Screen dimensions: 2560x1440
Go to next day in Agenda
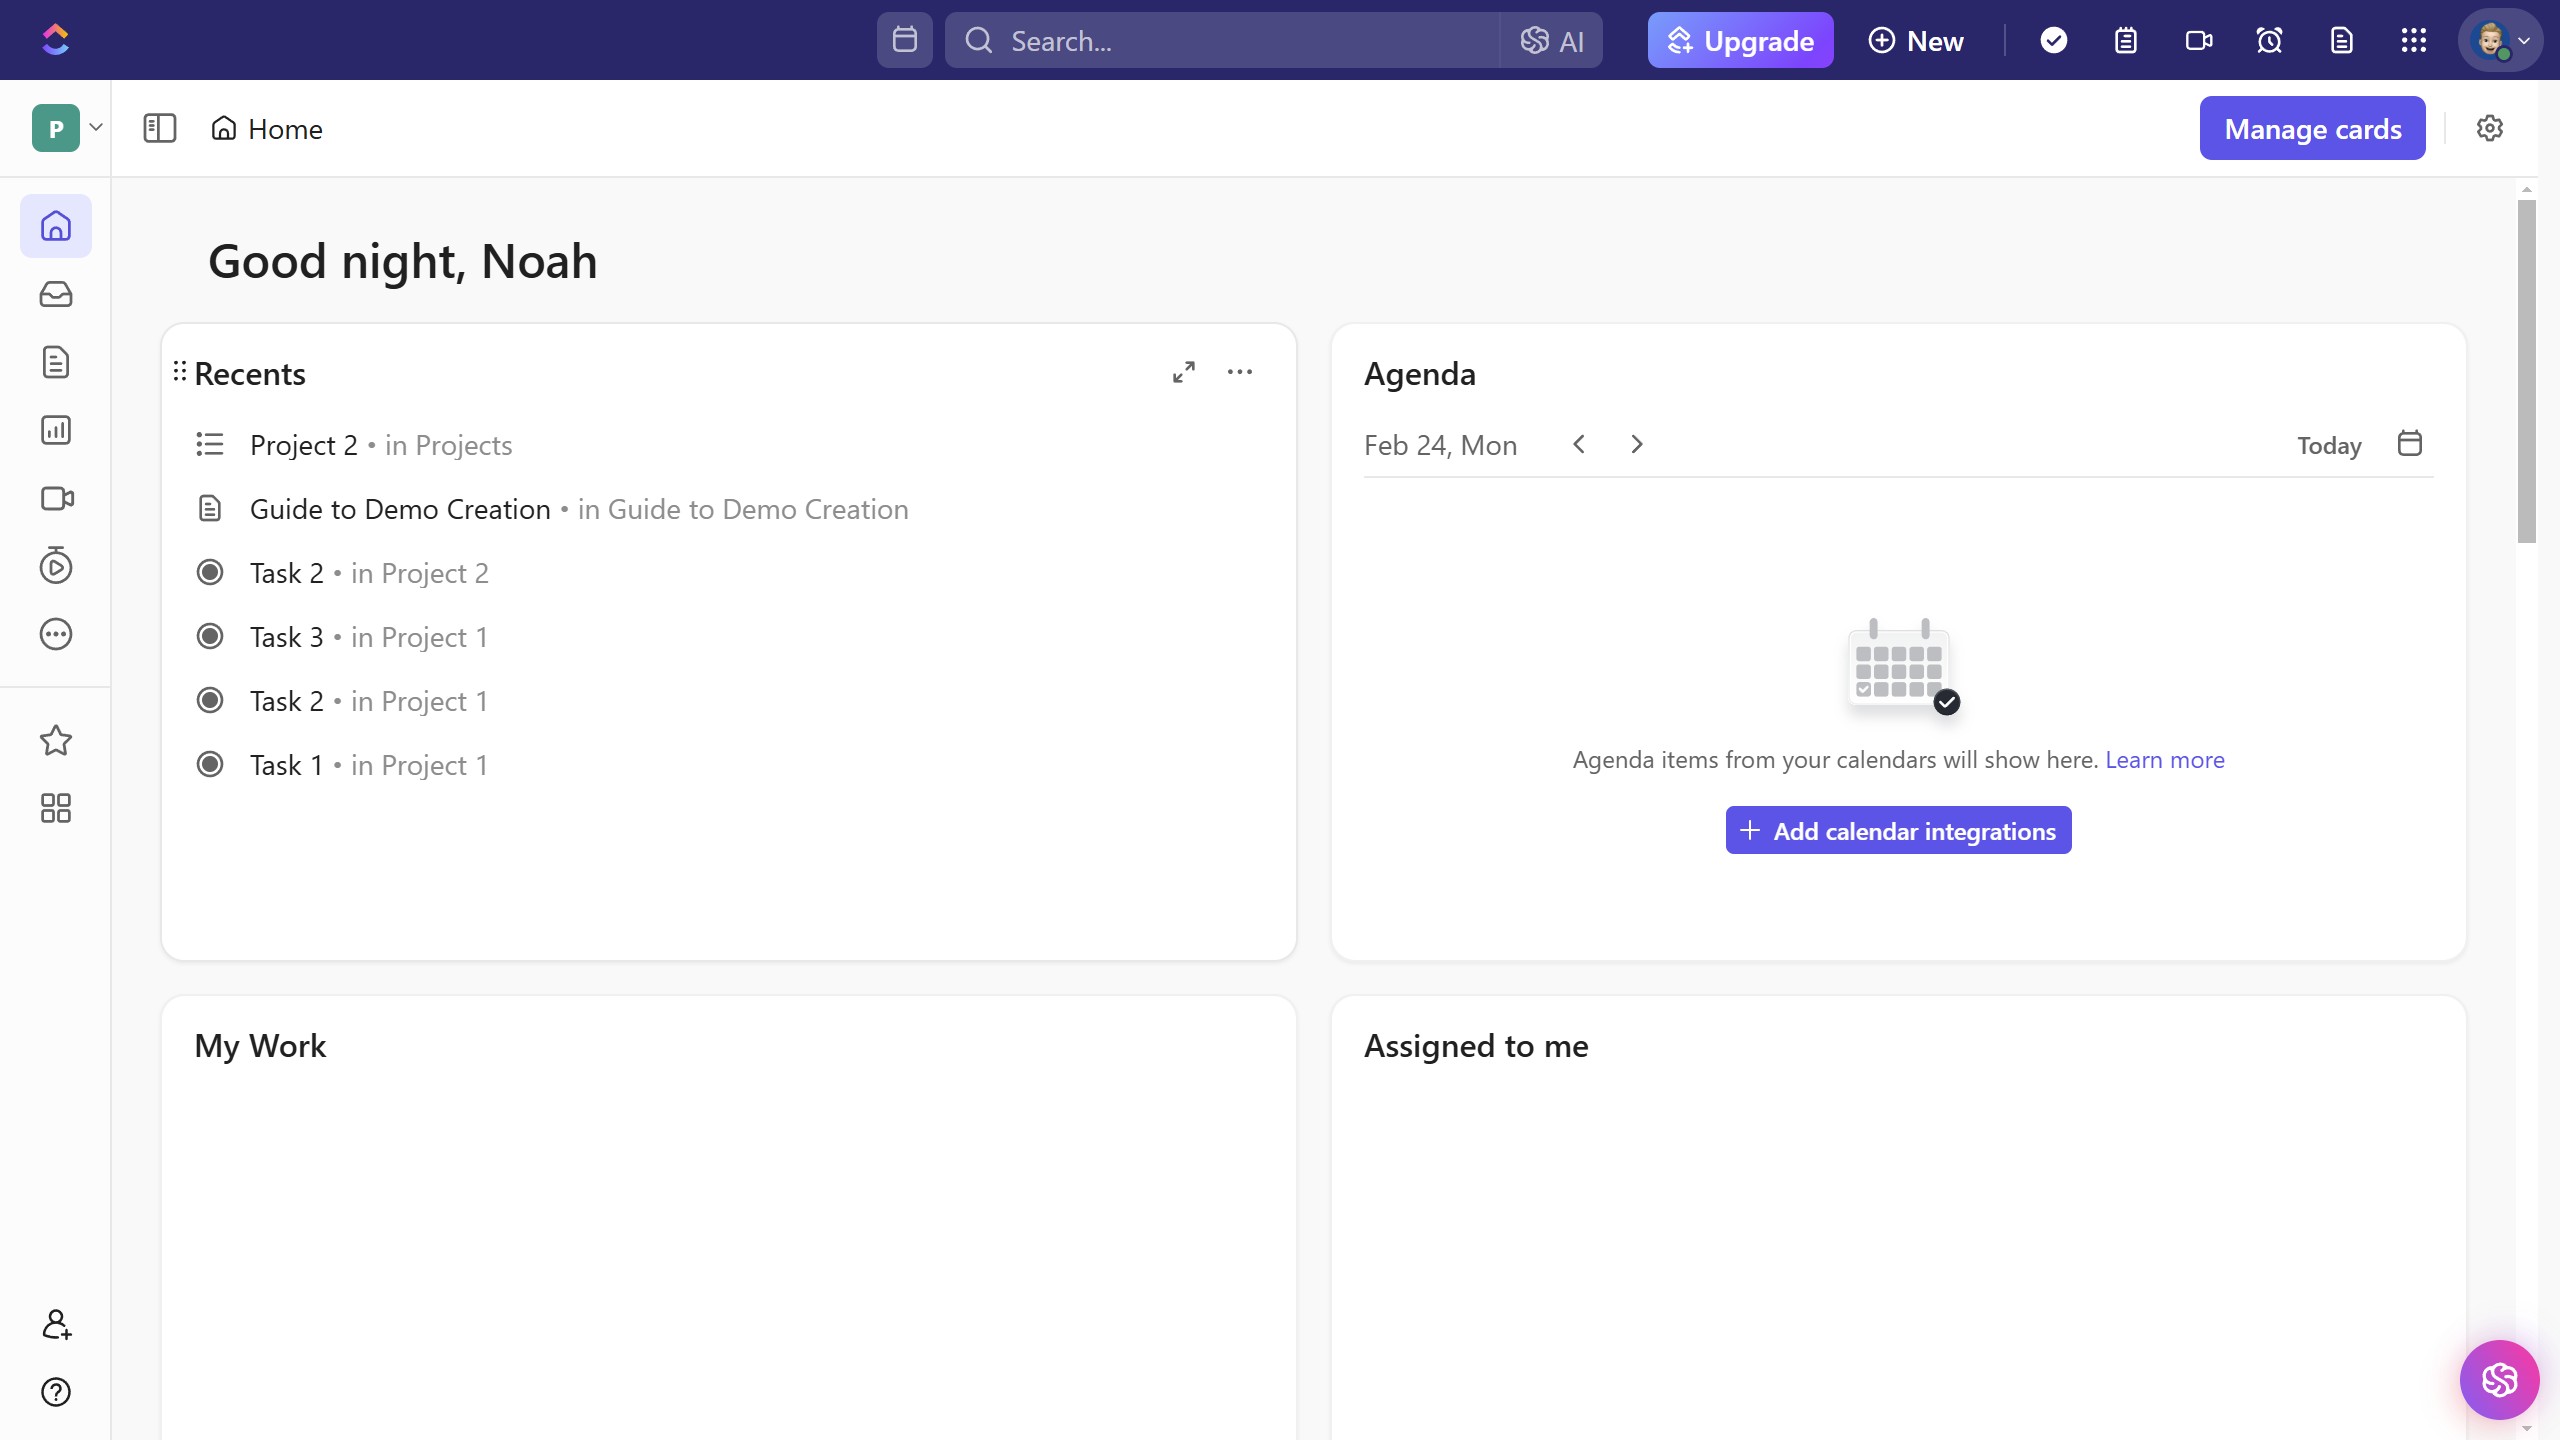click(1637, 444)
